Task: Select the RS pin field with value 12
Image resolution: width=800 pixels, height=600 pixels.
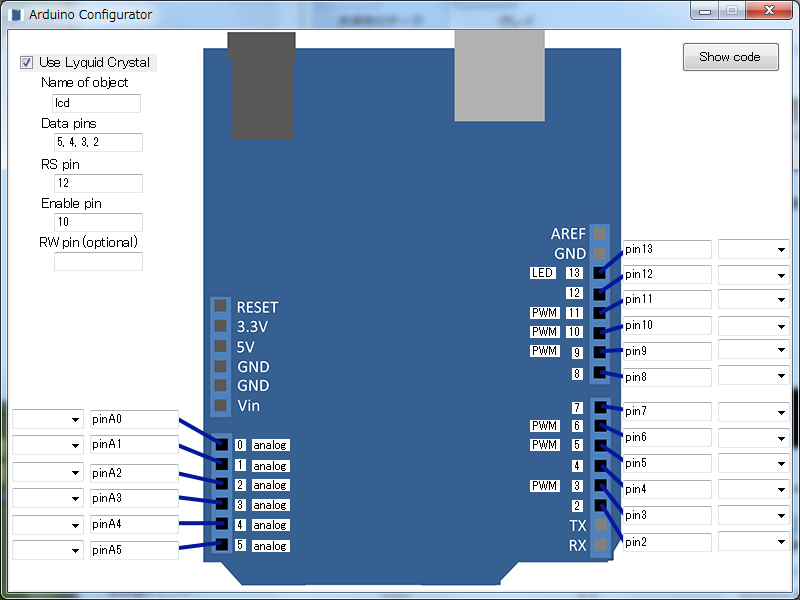Action: 98,183
